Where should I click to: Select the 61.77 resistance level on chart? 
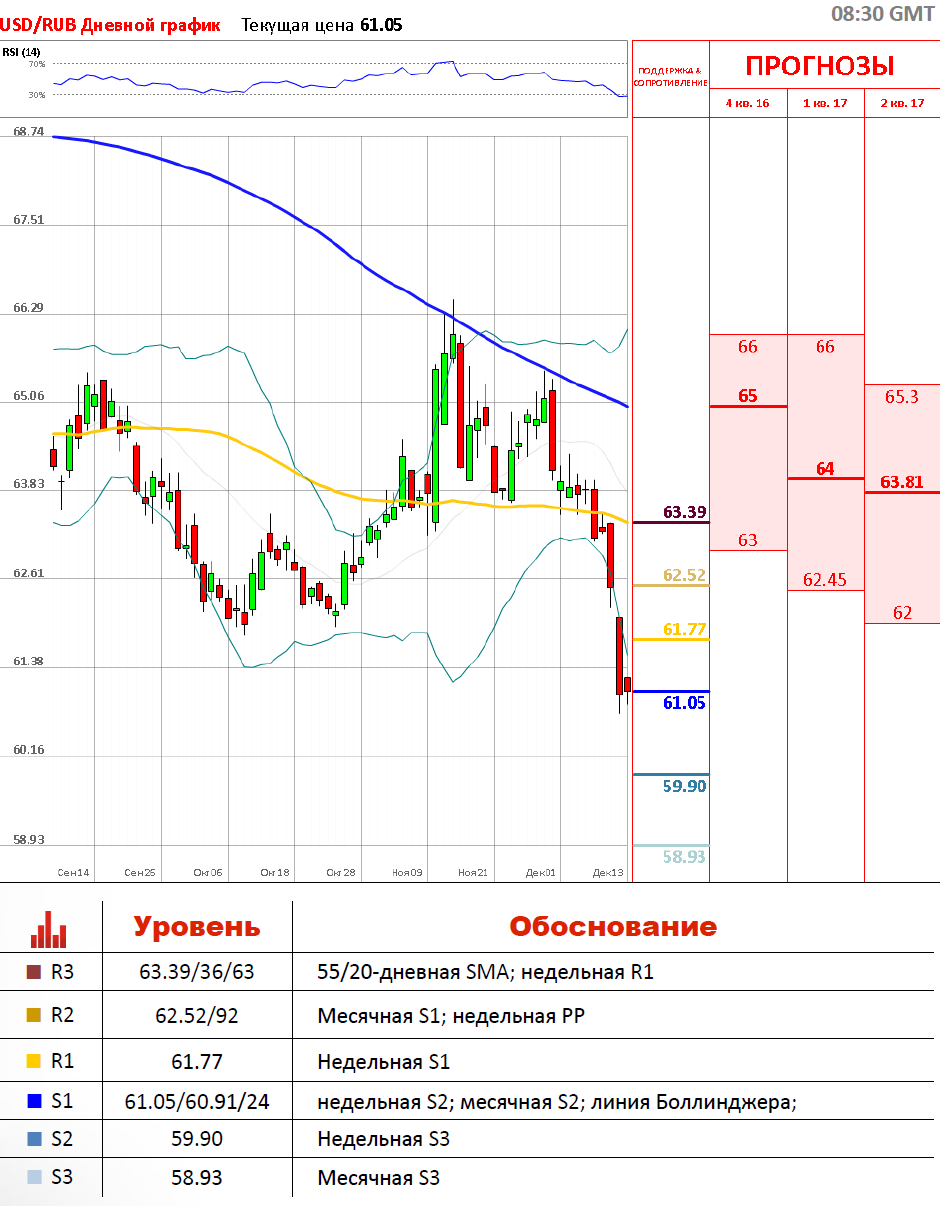pyautogui.click(x=684, y=629)
